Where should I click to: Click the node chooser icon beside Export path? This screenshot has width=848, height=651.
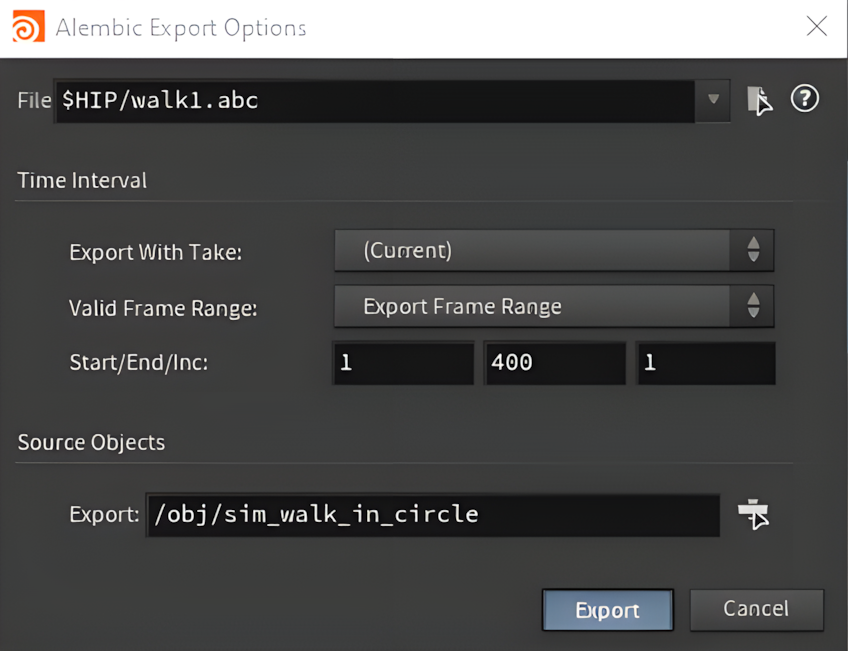coord(753,515)
